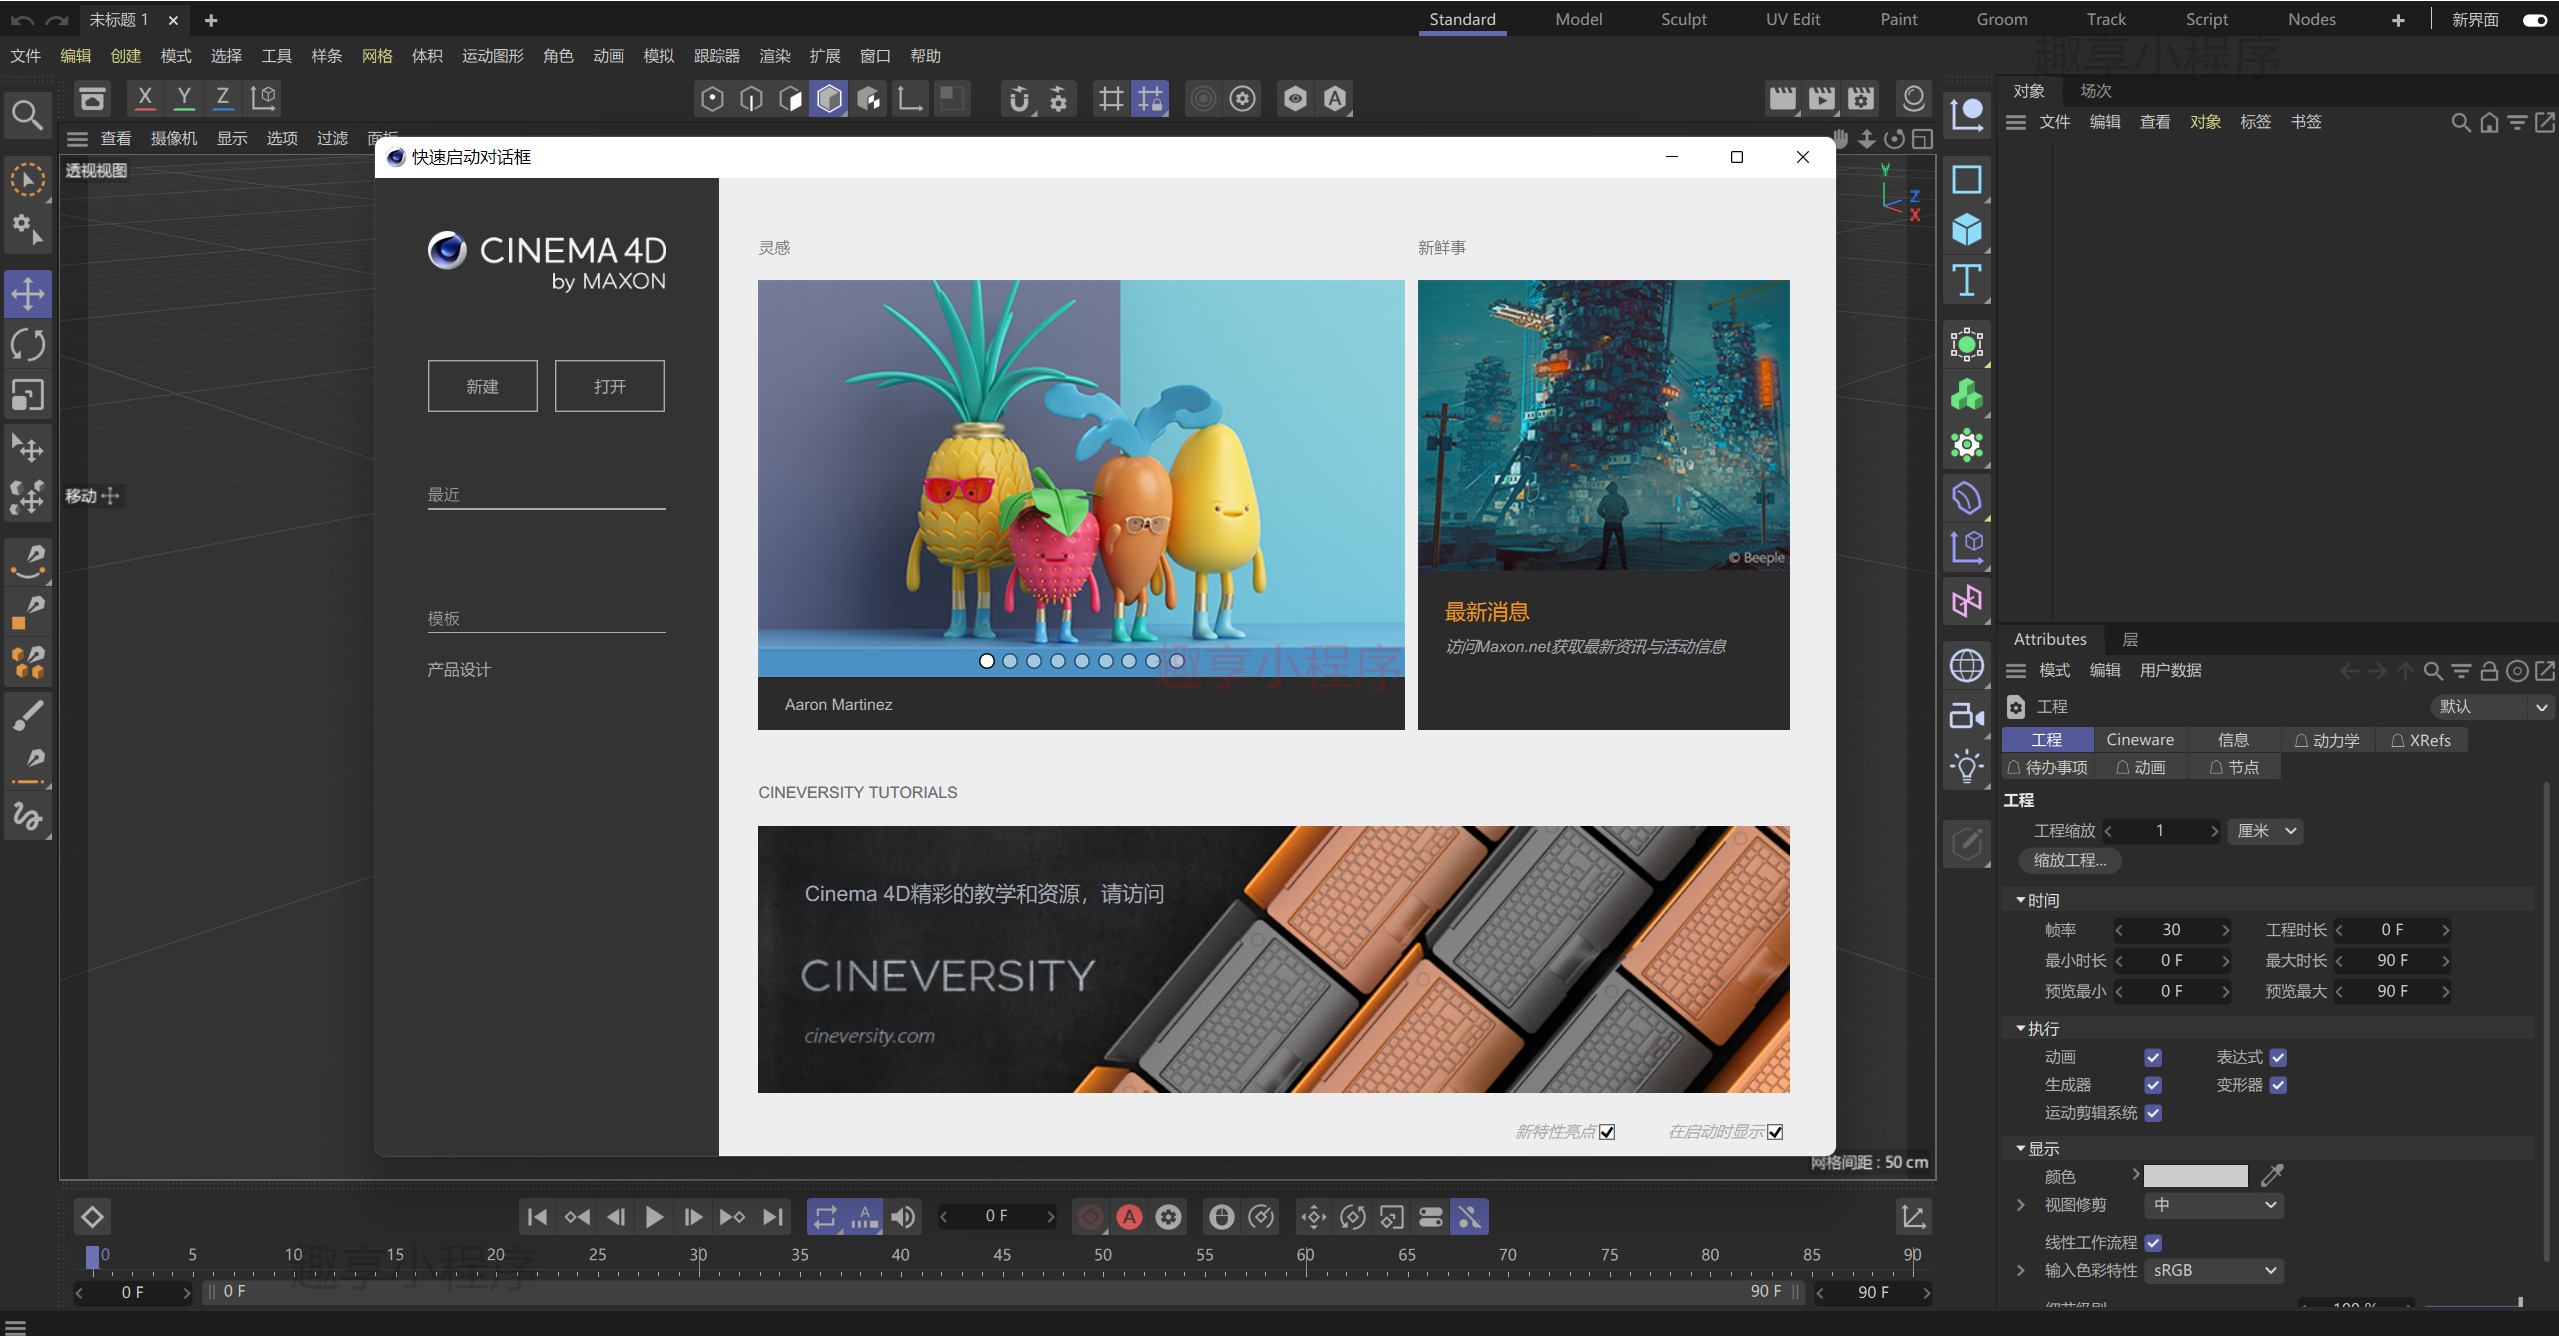
Task: Toggle loop playback icon
Action: (x=825, y=1217)
